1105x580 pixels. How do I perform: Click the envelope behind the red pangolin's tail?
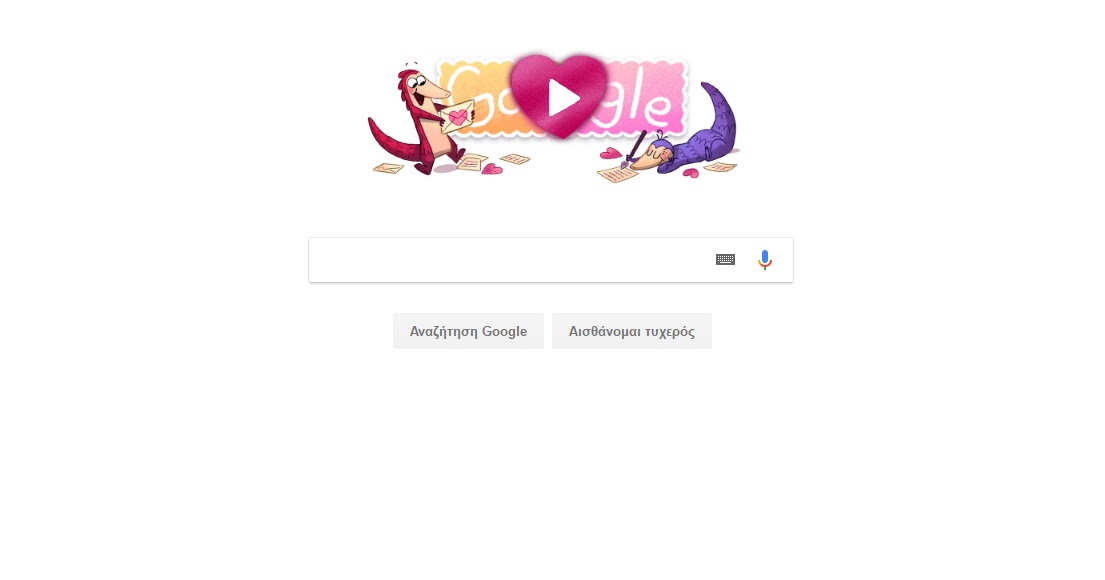pos(388,168)
